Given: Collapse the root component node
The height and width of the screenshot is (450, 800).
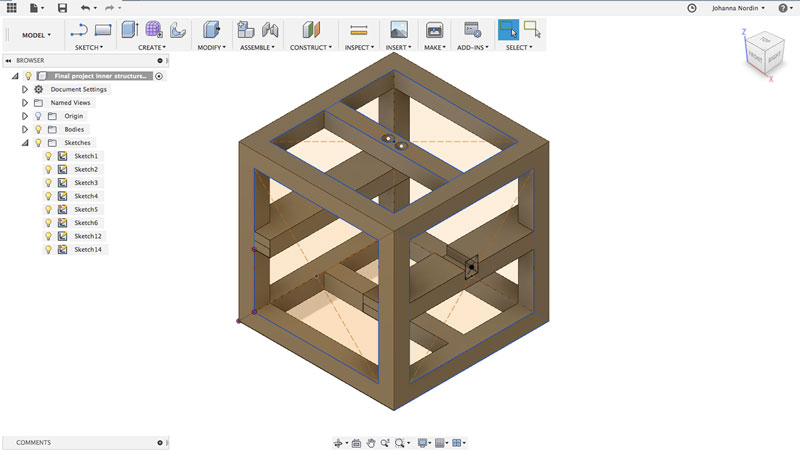Looking at the screenshot, I should point(15,76).
